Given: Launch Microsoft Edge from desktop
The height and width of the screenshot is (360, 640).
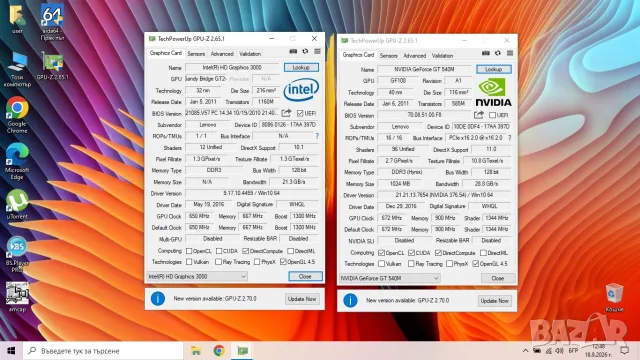Looking at the screenshot, I should (17, 162).
